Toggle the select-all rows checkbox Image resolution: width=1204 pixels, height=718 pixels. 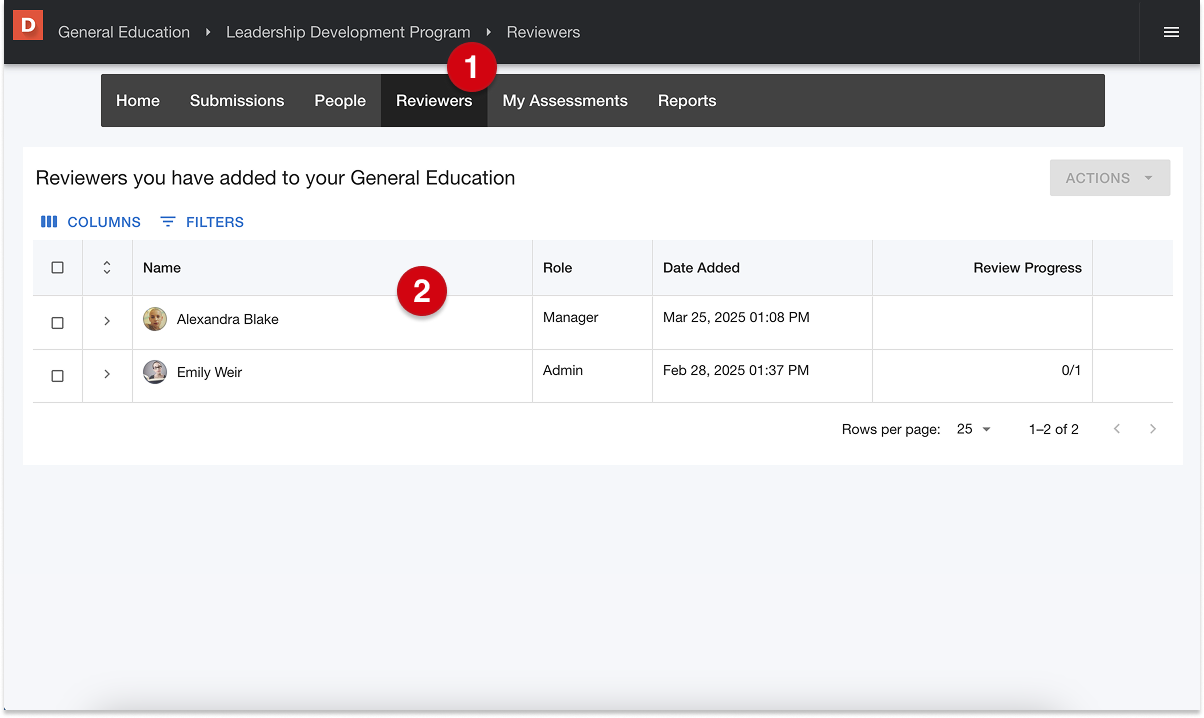coord(57,267)
